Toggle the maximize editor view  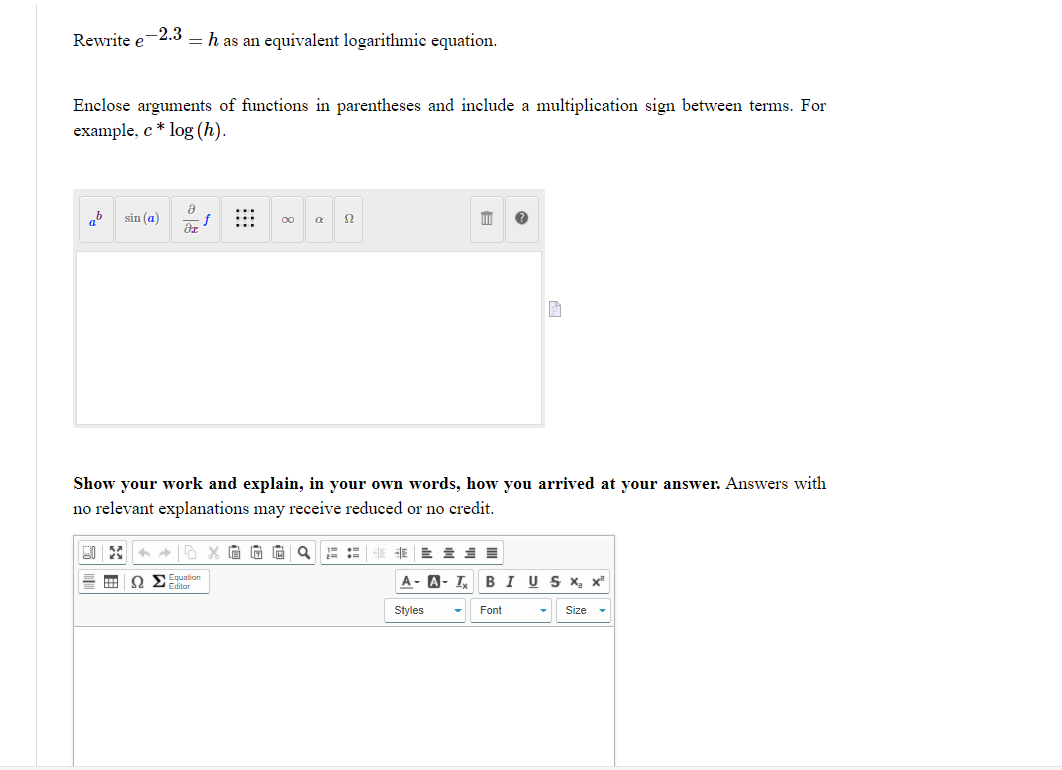116,552
